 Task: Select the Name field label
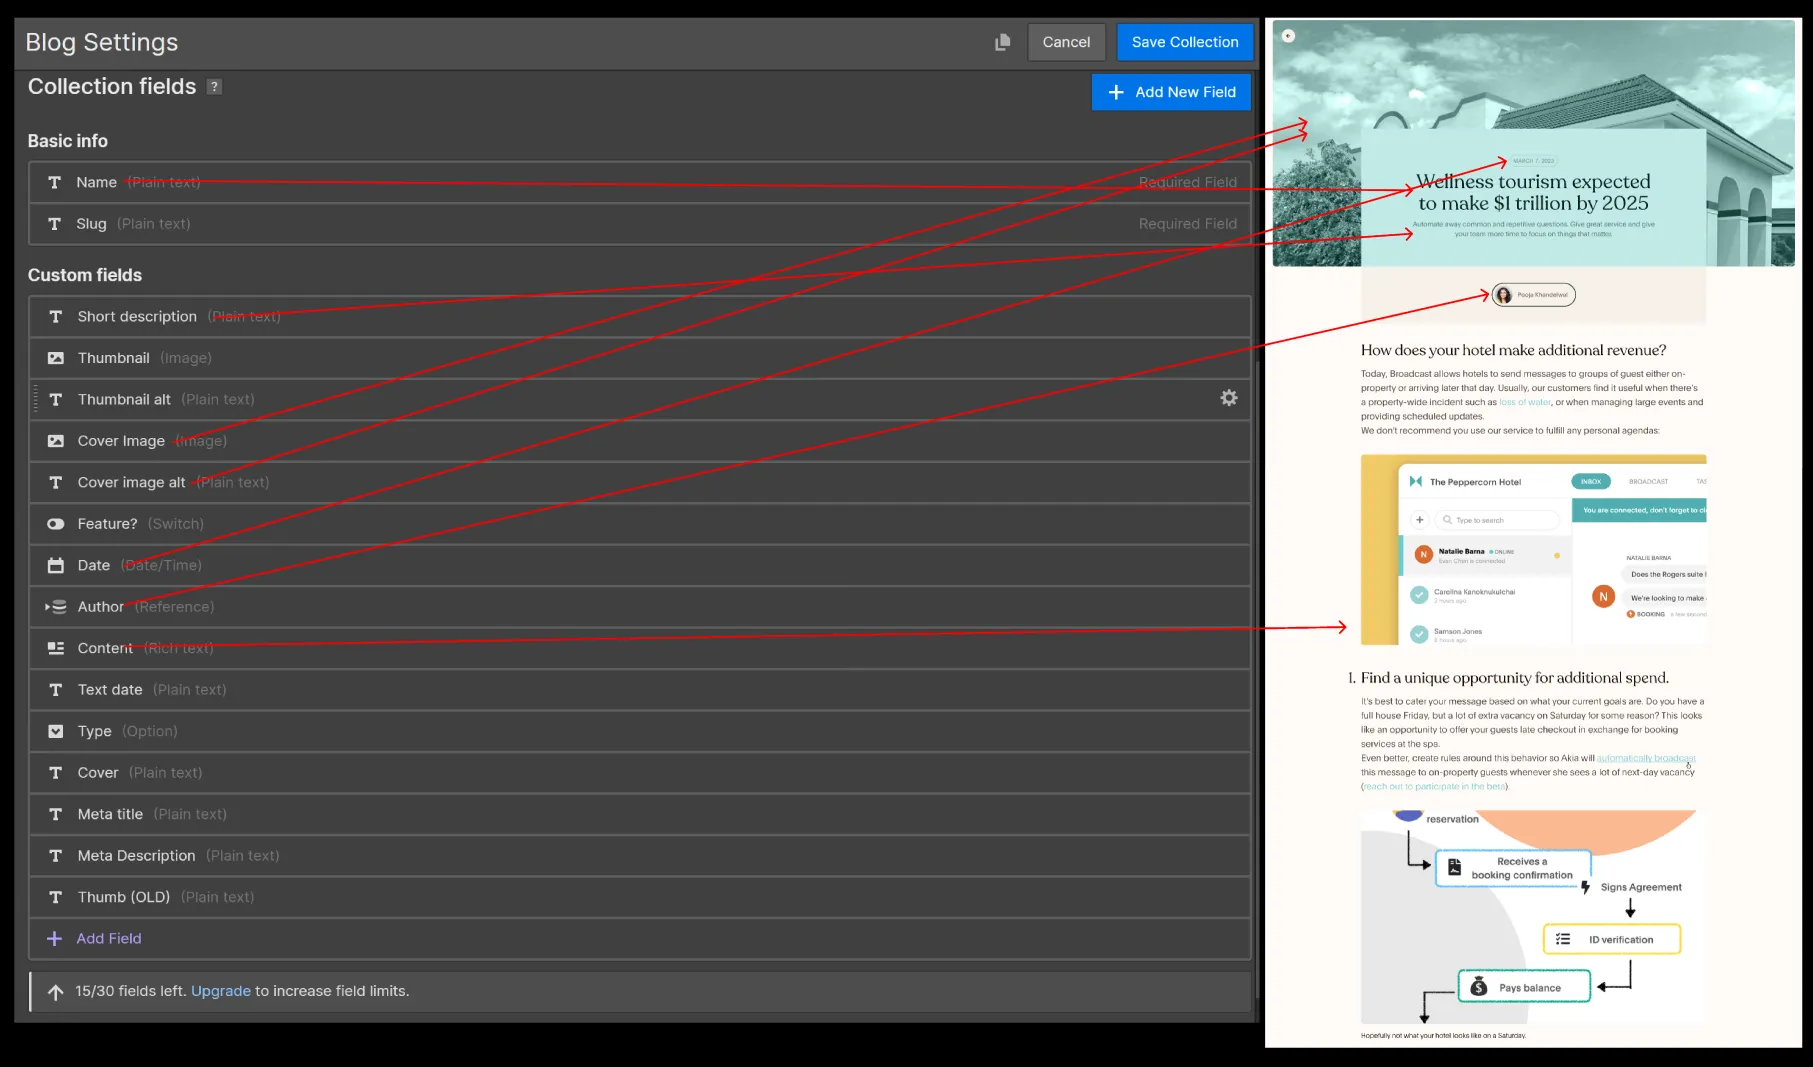[97, 182]
